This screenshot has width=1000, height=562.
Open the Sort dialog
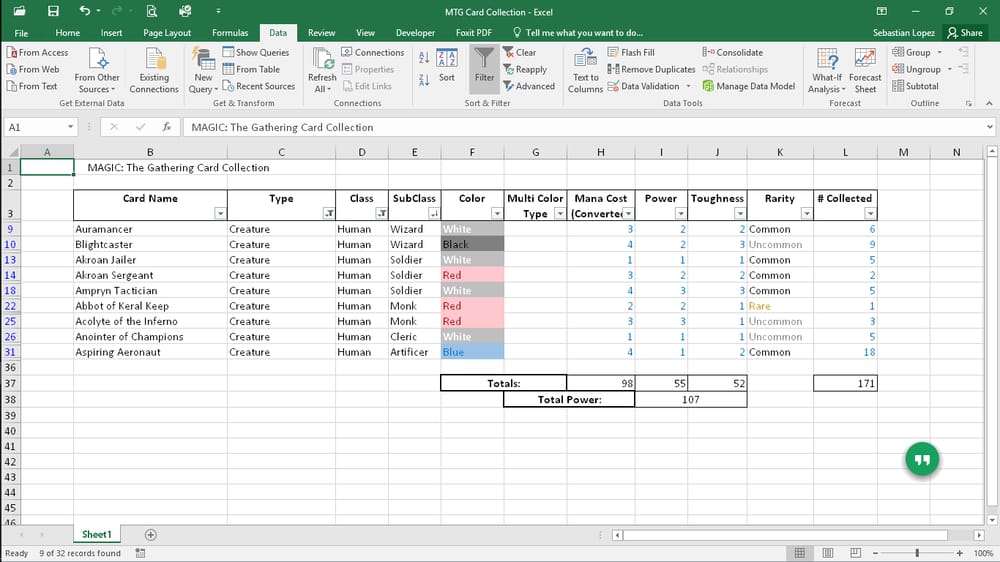(446, 66)
